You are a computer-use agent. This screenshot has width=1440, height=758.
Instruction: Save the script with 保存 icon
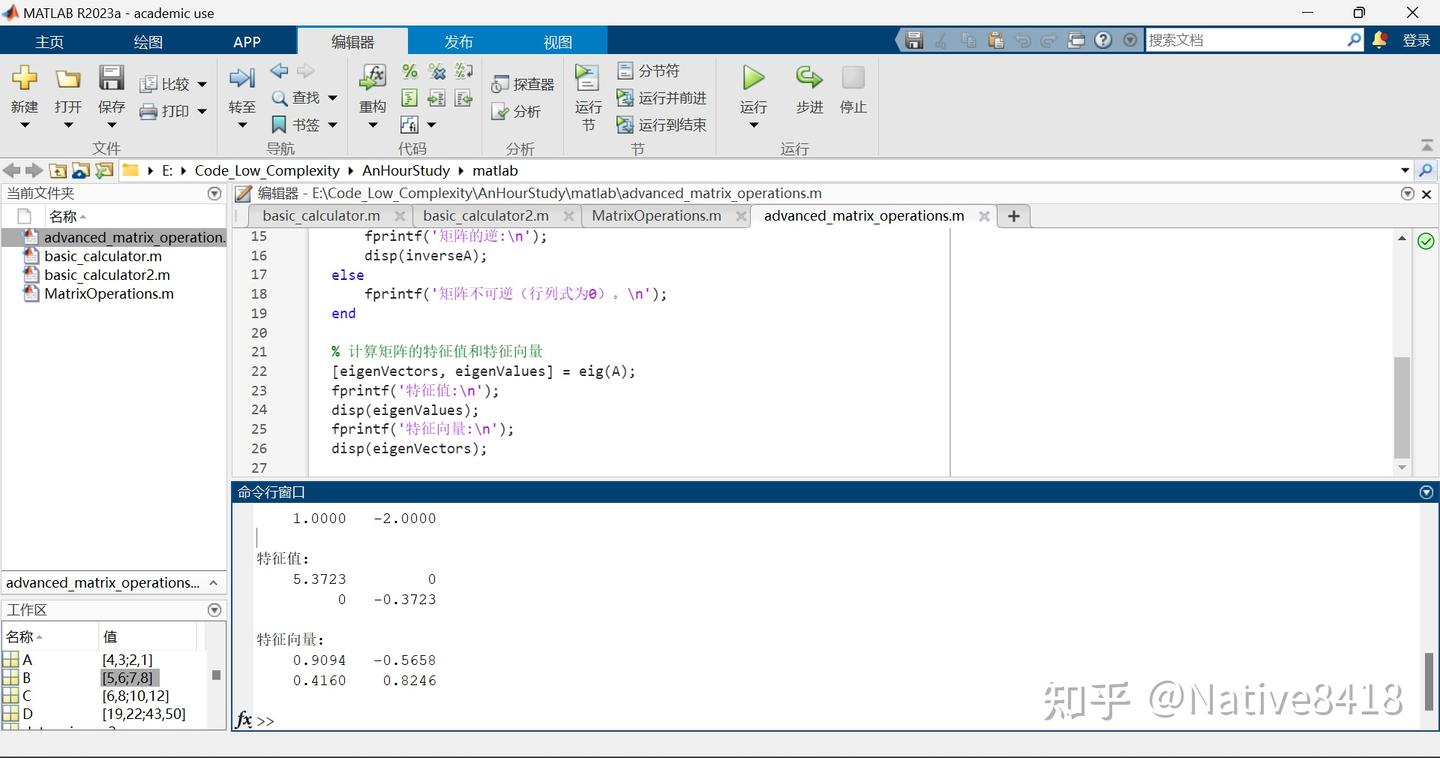pos(111,79)
